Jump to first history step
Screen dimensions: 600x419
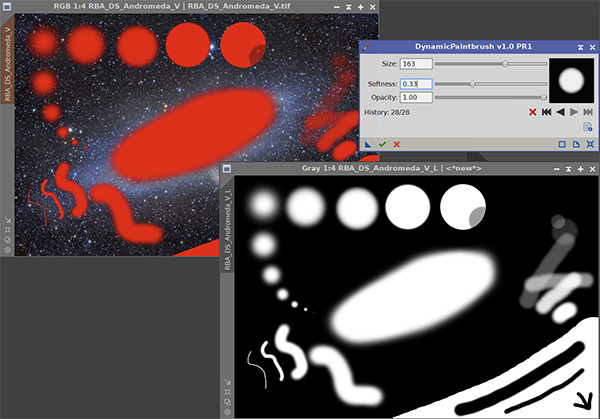click(x=547, y=112)
